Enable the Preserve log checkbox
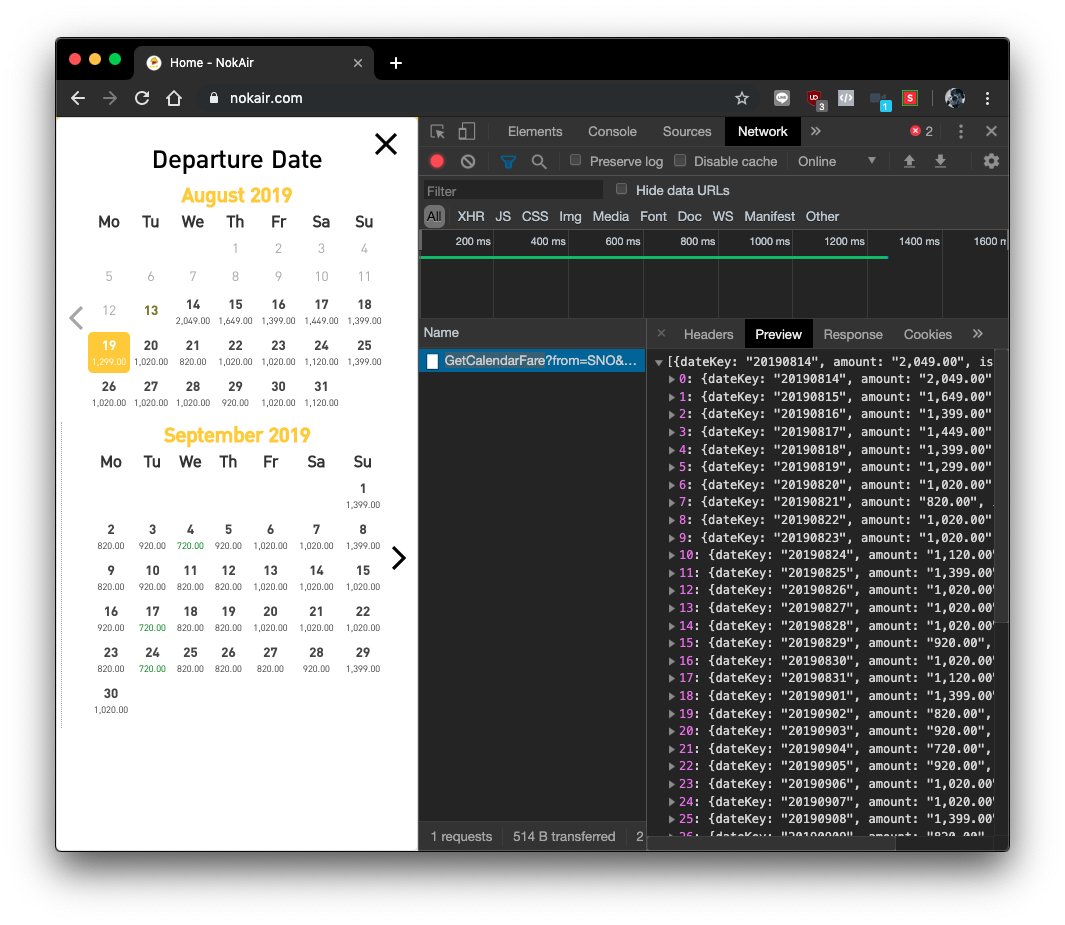 pos(575,160)
